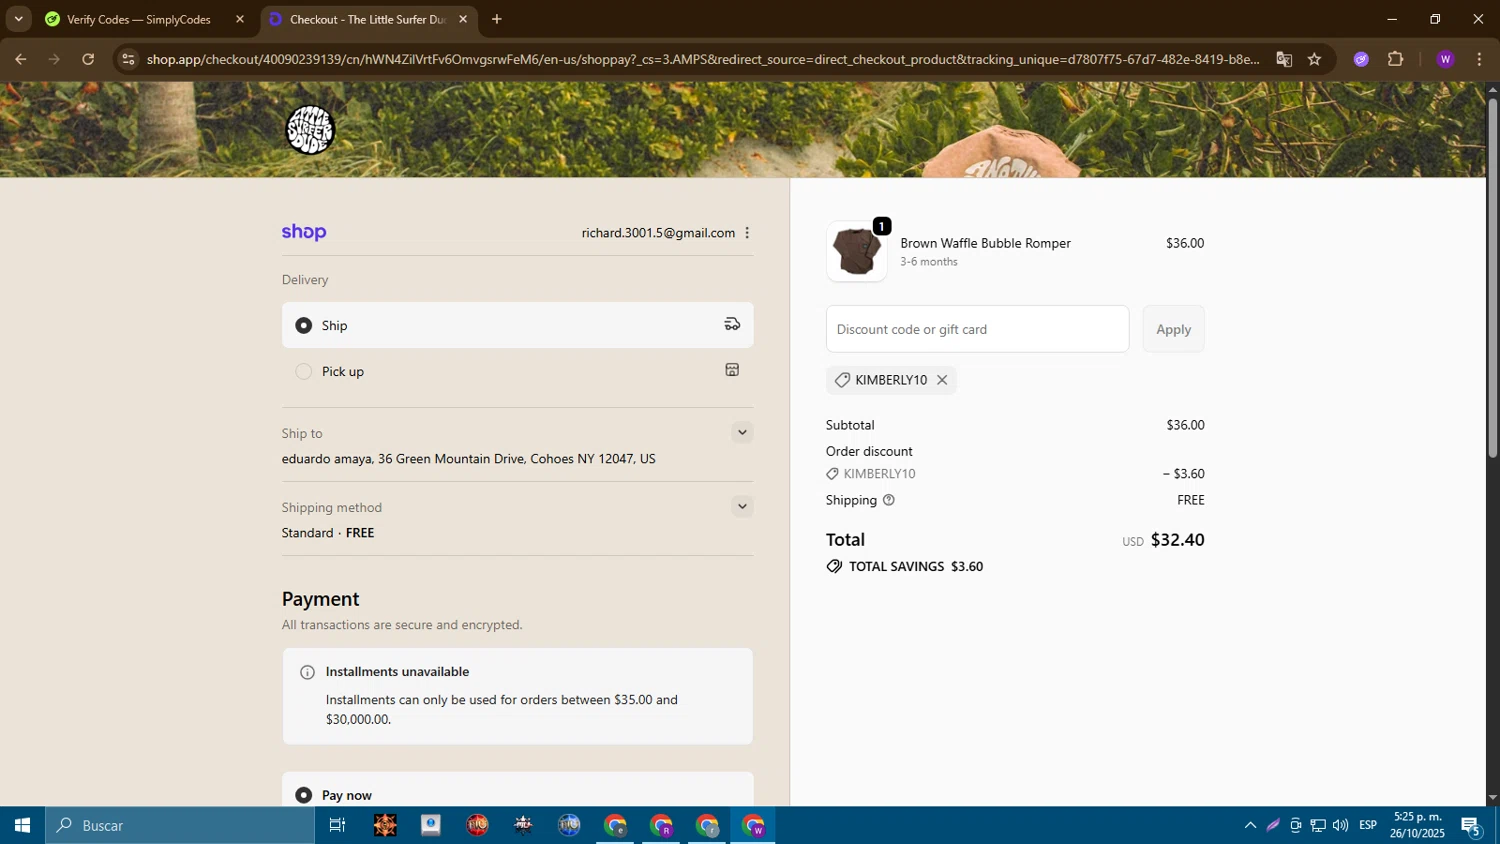Click the 3-6 months size text
The image size is (1500, 844).
click(929, 262)
